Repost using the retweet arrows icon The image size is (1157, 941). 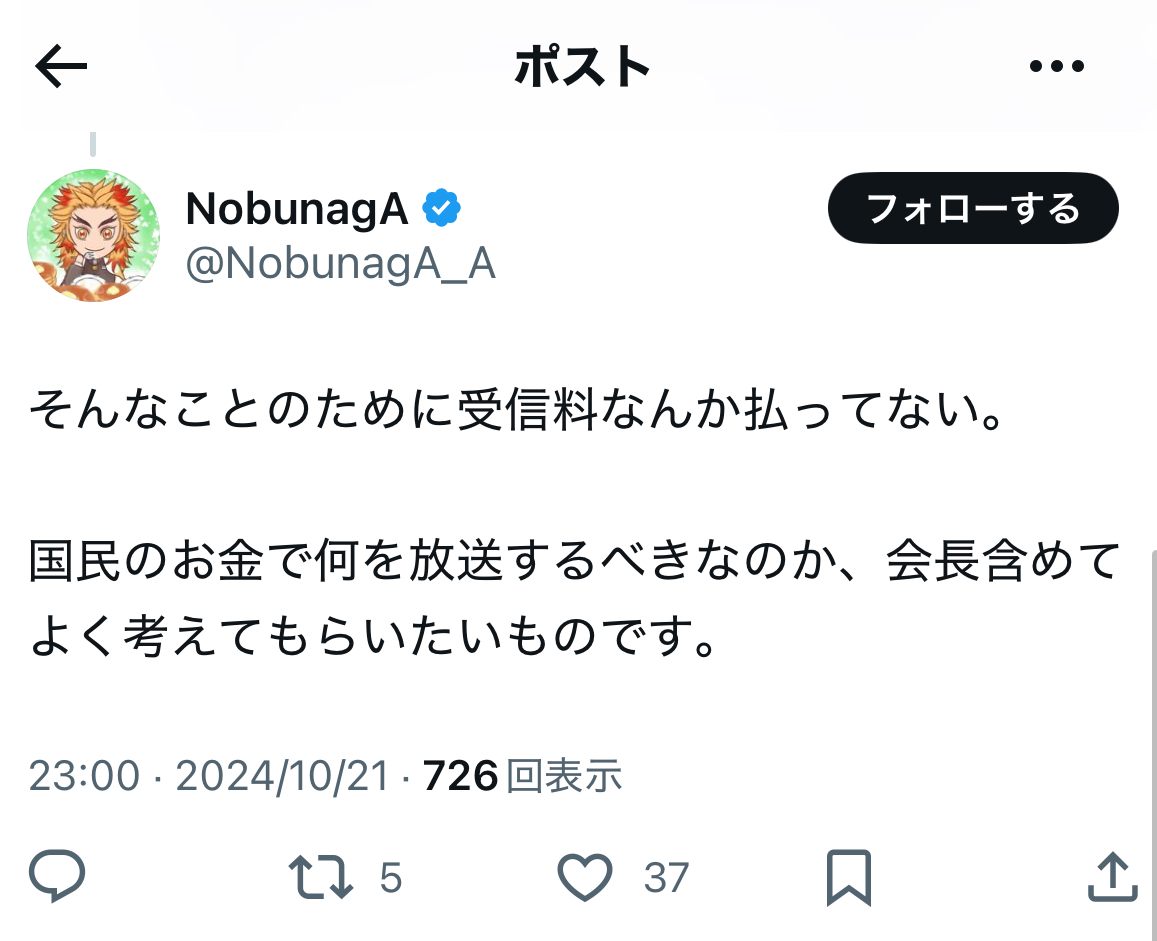pos(320,877)
